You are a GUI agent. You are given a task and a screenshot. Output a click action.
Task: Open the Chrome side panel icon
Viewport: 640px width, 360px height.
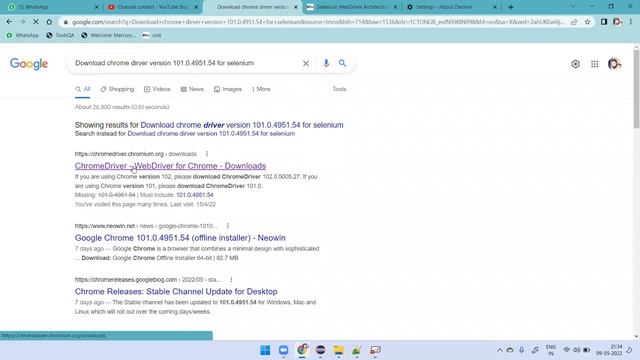click(604, 22)
